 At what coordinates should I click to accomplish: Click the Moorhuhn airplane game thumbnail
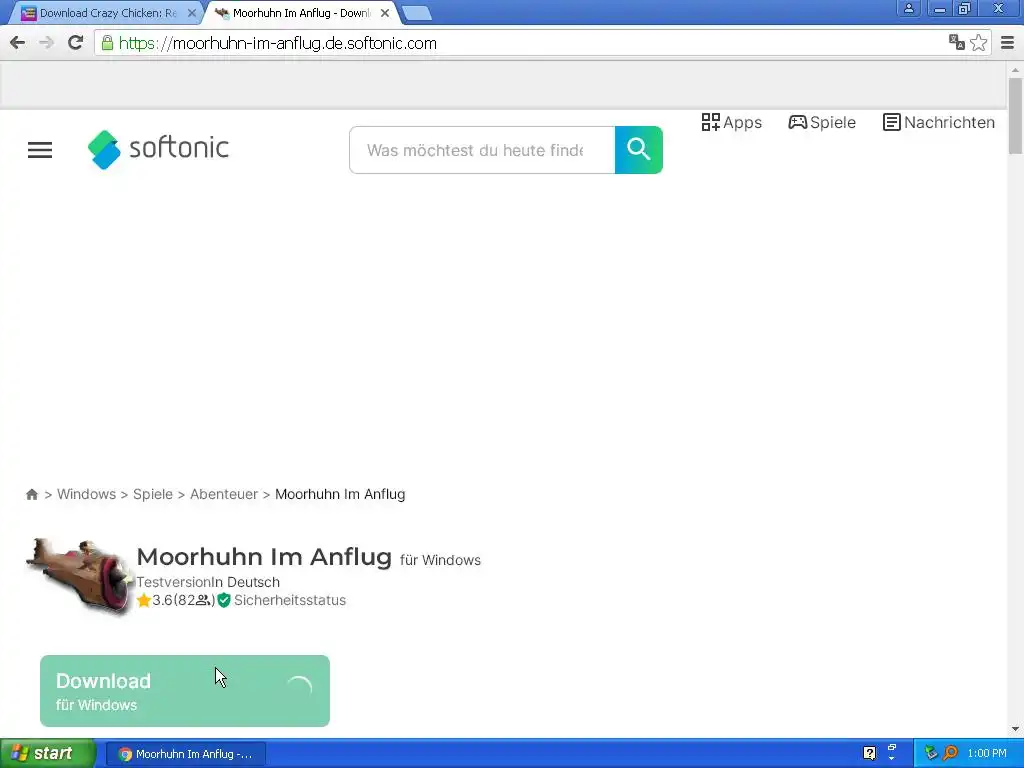click(79, 576)
